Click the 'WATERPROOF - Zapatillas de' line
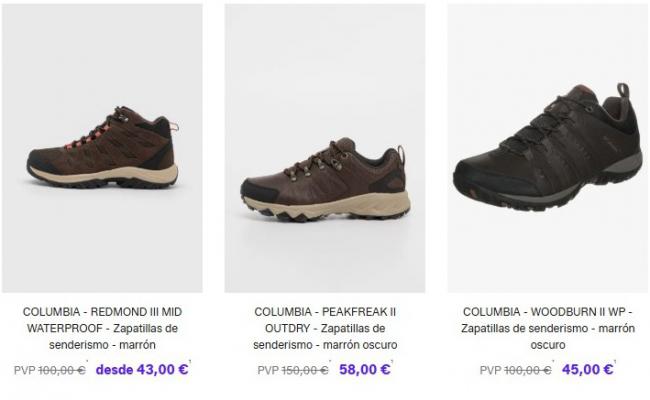Image resolution: width=650 pixels, height=400 pixels. [102, 328]
